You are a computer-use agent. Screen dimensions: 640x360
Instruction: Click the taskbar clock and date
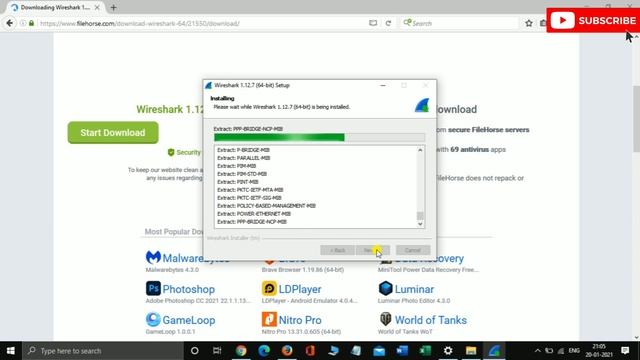598,351
